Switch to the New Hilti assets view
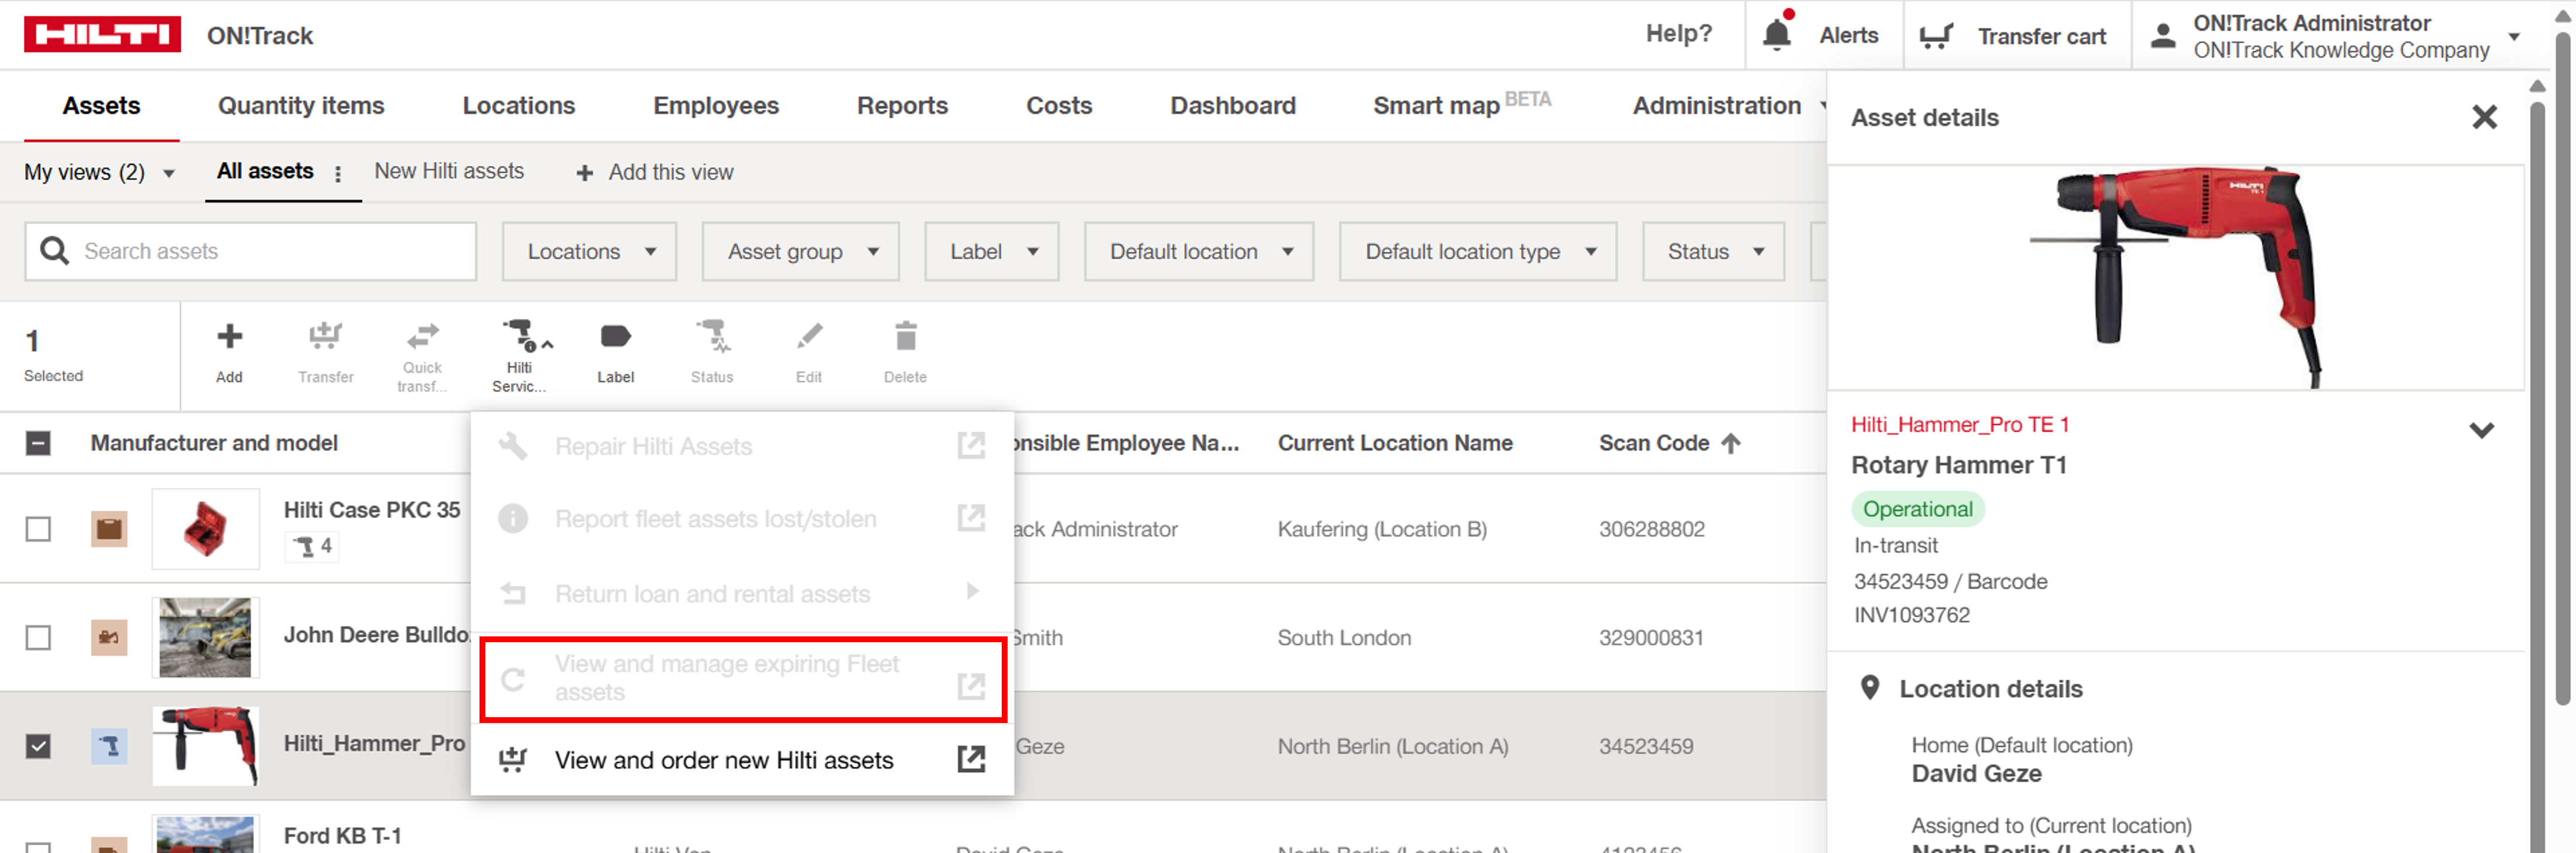 coord(449,171)
